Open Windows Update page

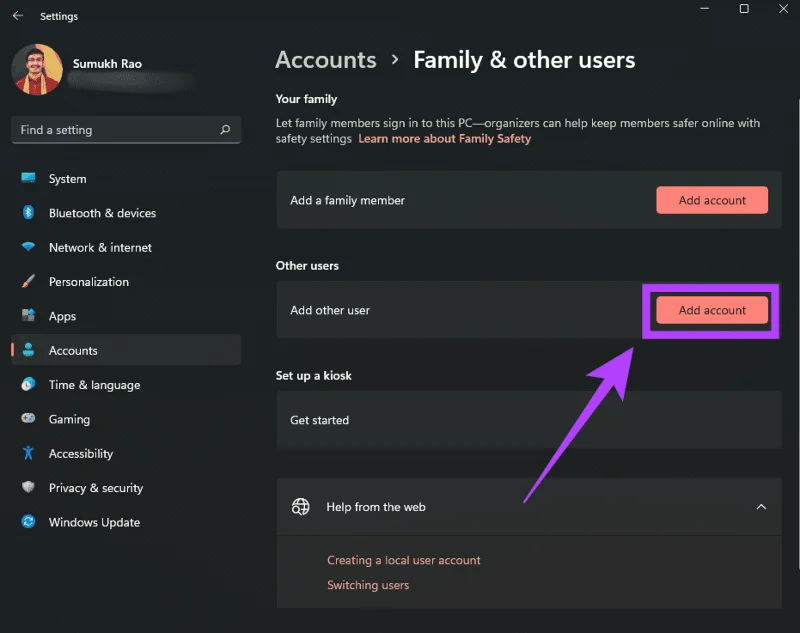pyautogui.click(x=126, y=522)
